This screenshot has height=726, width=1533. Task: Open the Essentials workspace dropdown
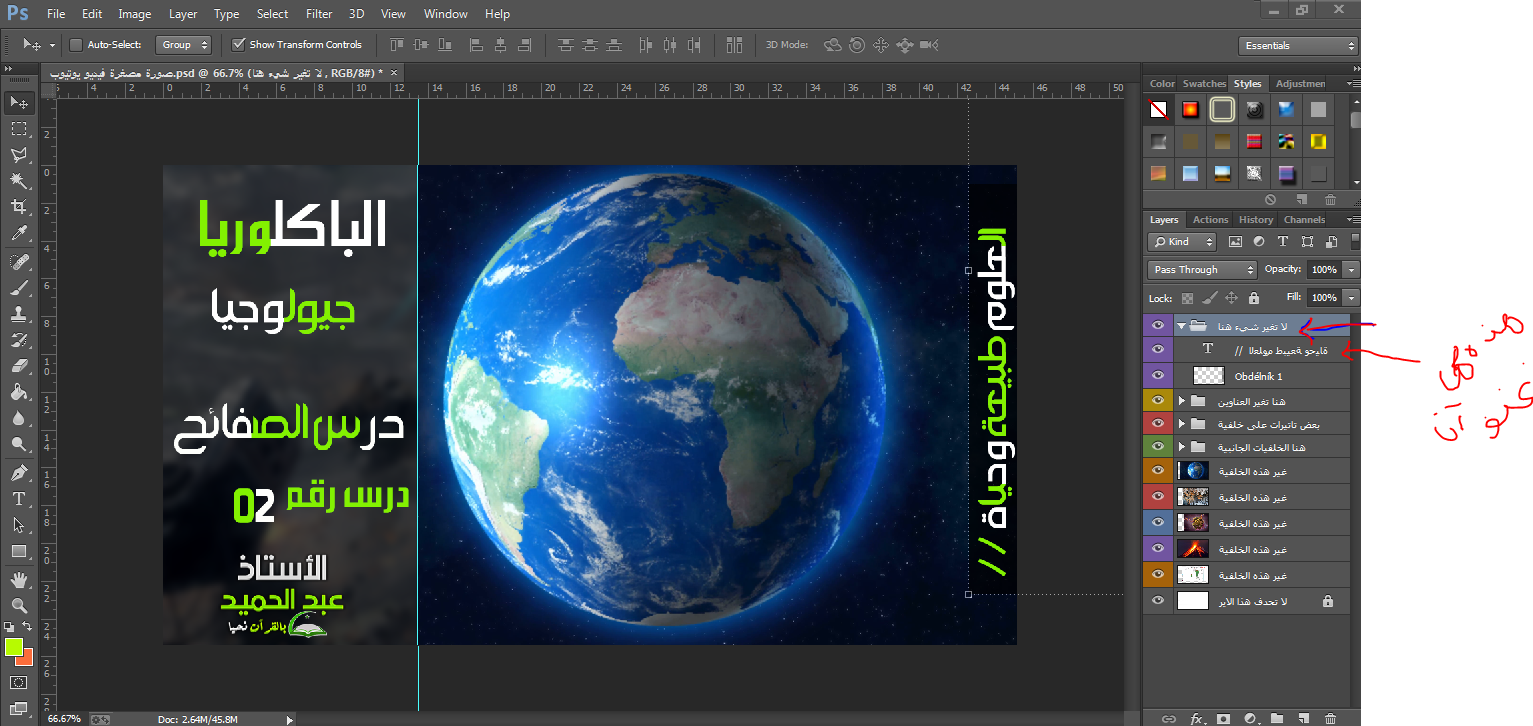(1297, 46)
